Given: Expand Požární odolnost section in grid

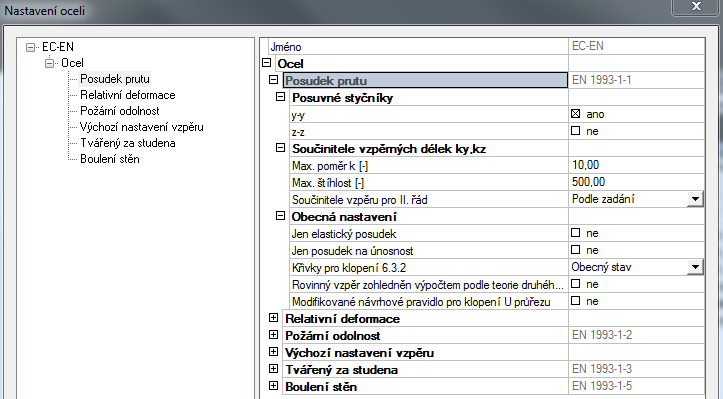Looking at the screenshot, I should (273, 335).
